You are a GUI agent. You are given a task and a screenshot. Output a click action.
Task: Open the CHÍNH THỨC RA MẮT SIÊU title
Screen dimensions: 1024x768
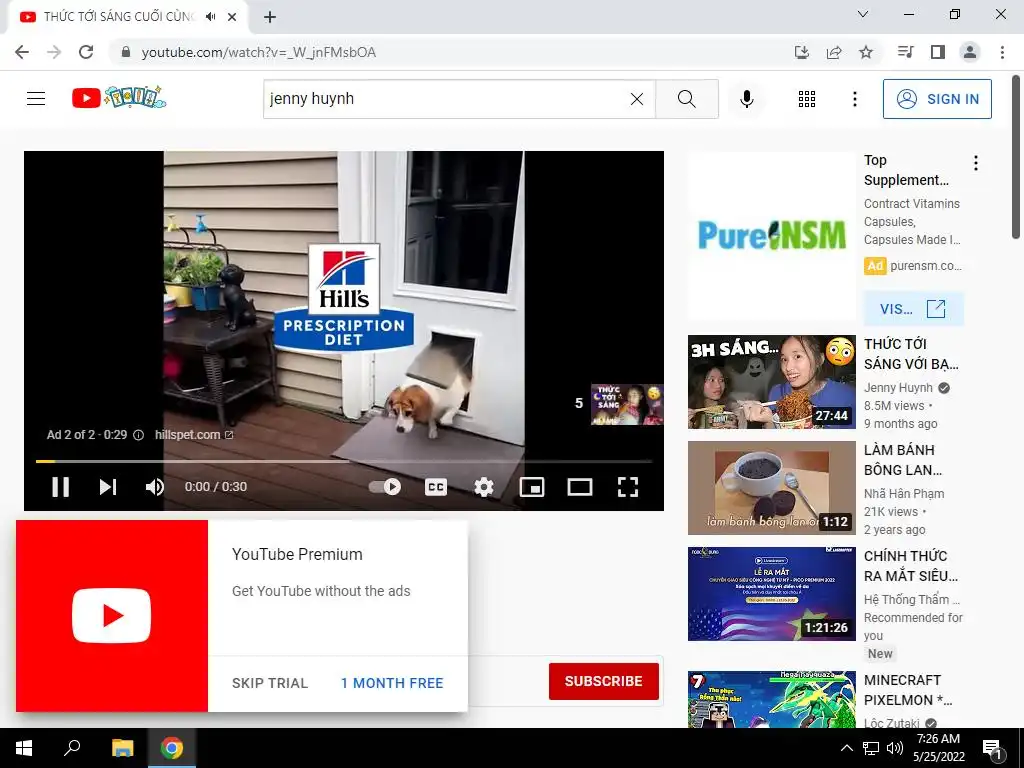coord(910,566)
